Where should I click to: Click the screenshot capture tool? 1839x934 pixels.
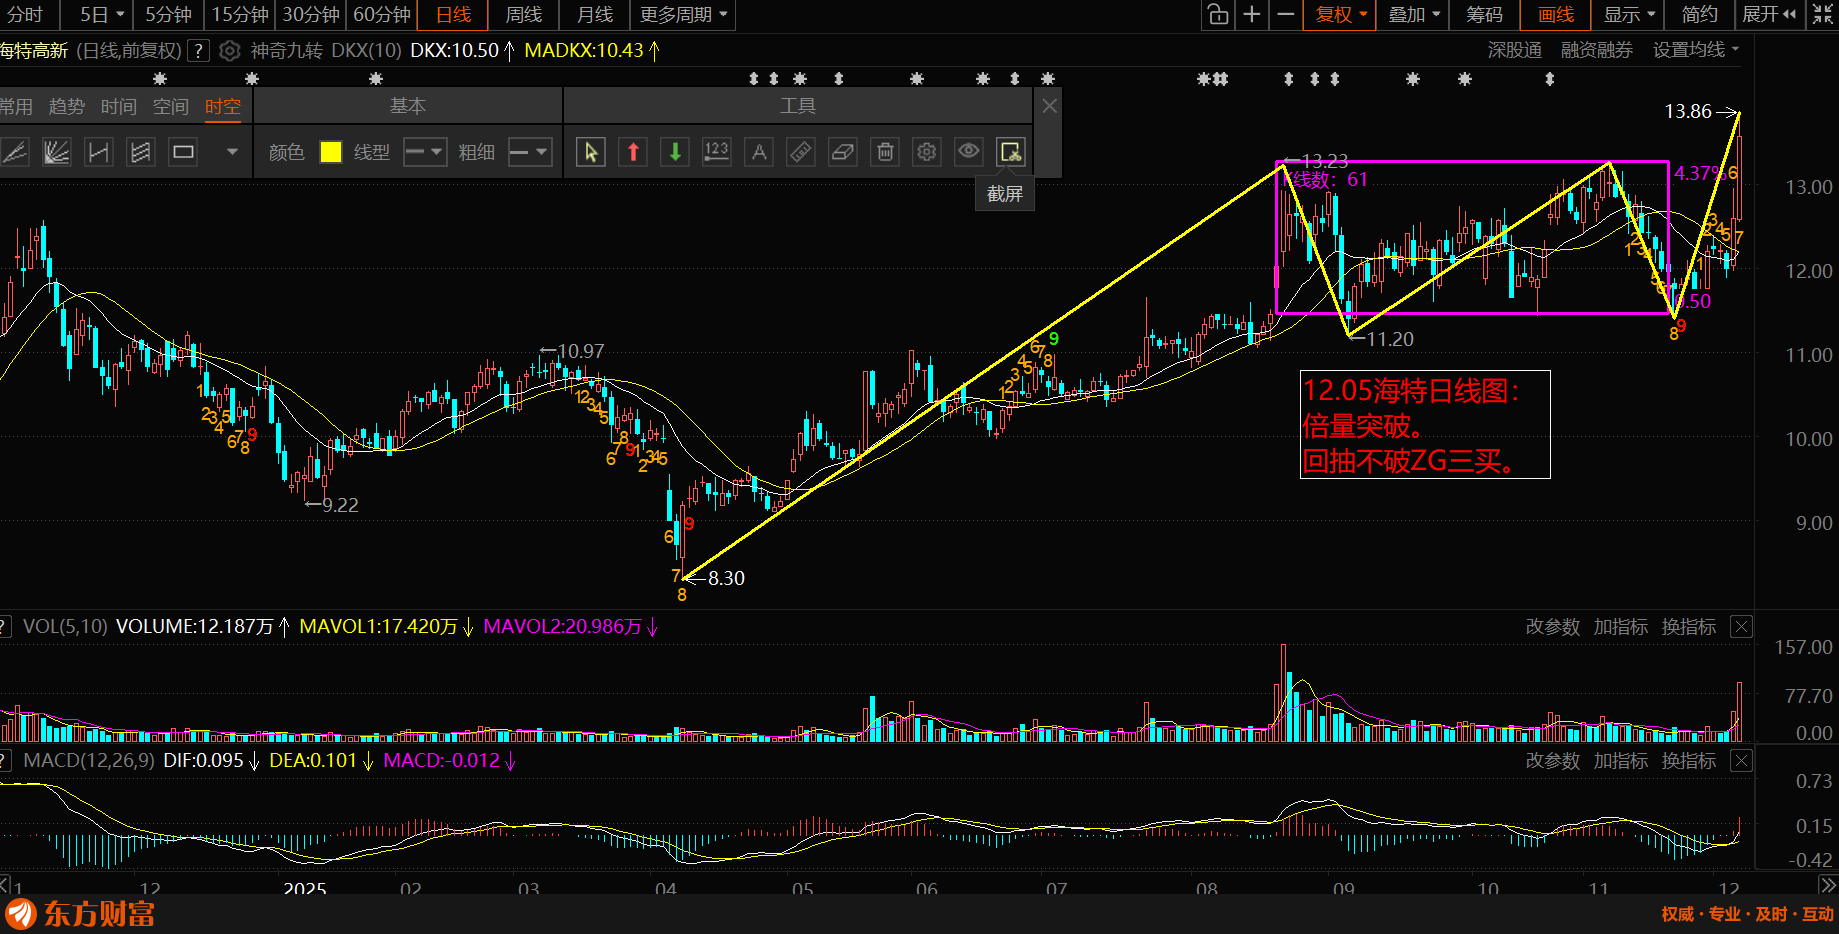(x=1011, y=152)
